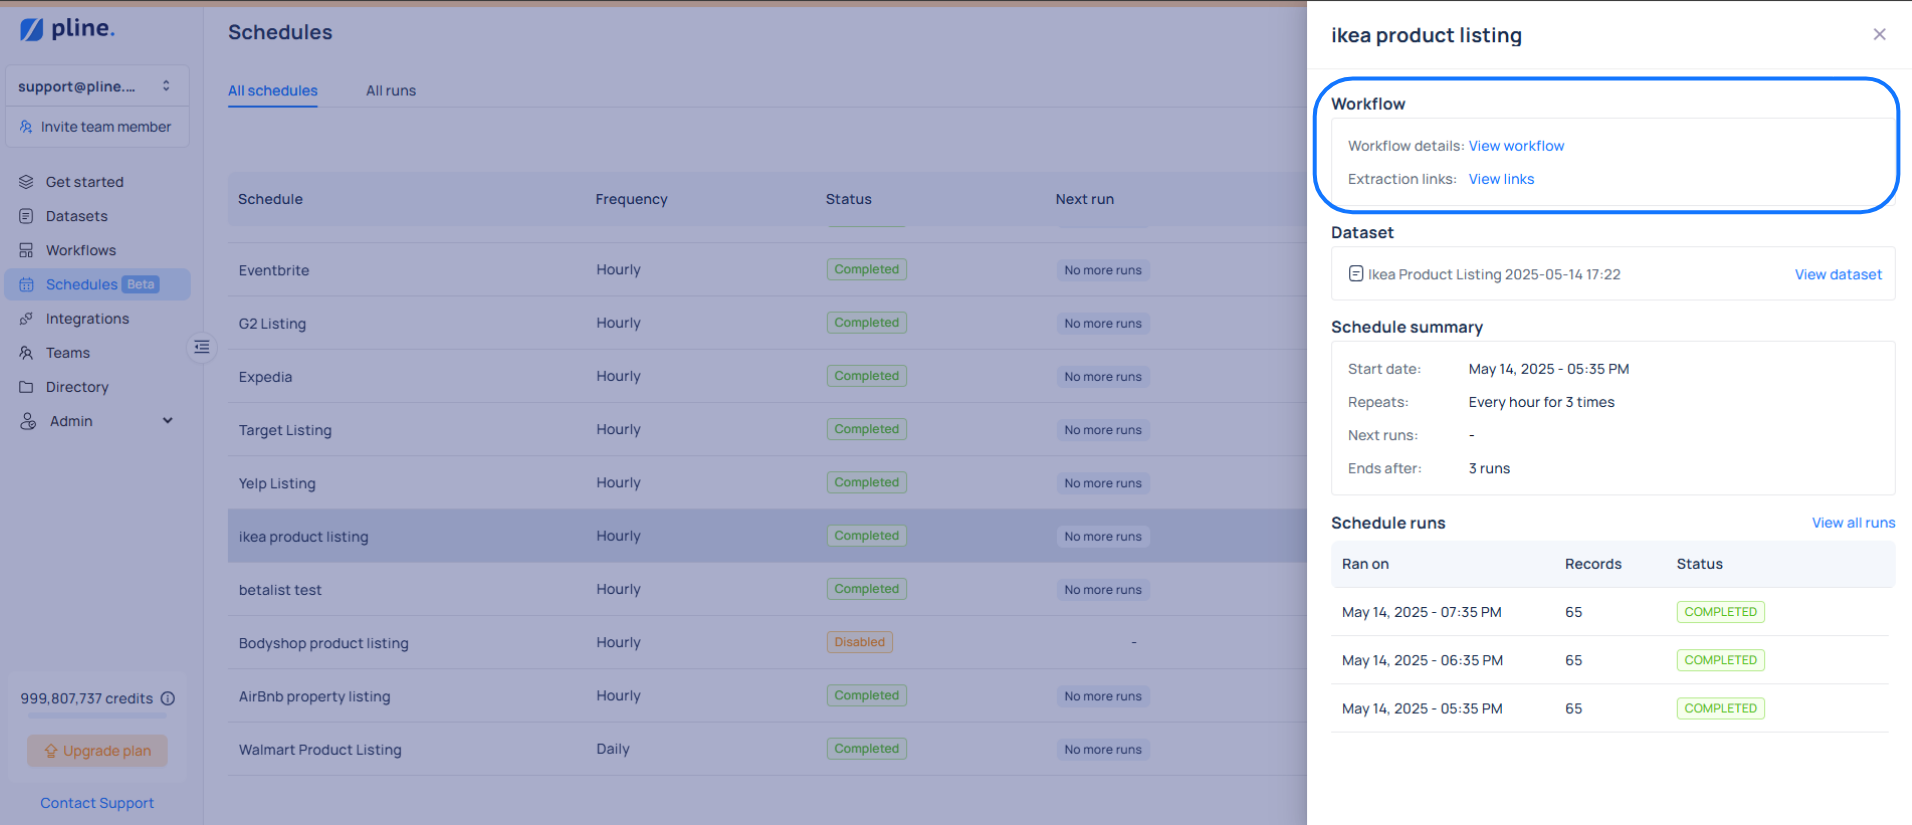Expand the Admin menu chevron
1912x825 pixels.
[x=168, y=421]
